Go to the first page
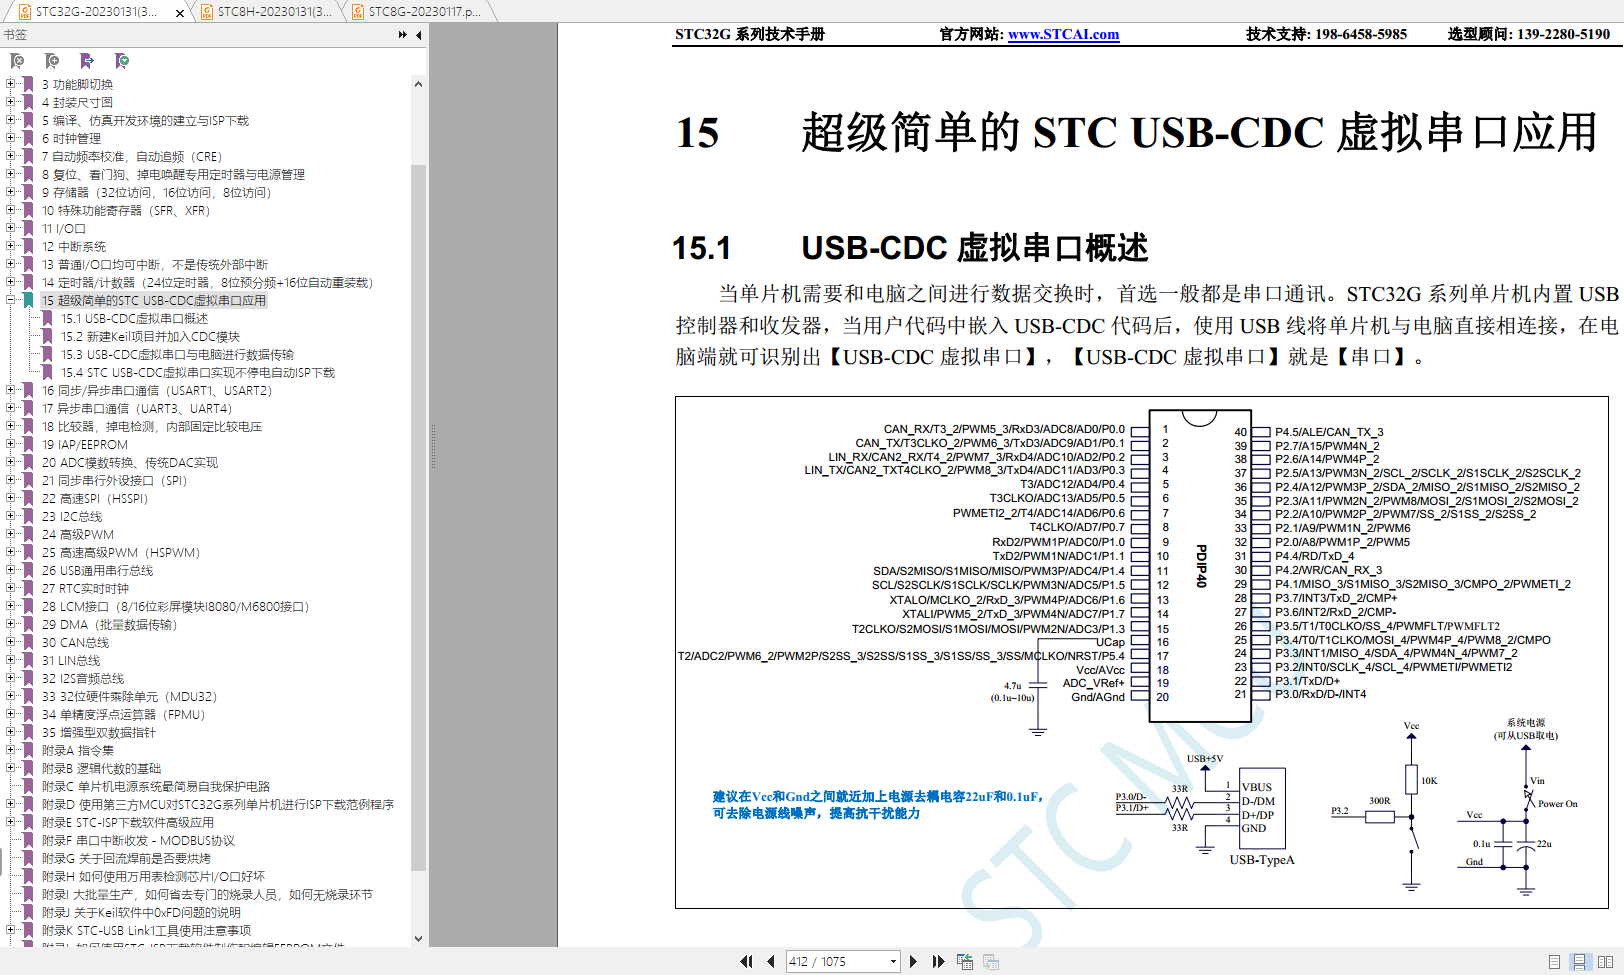The width and height of the screenshot is (1624, 975). 746,961
